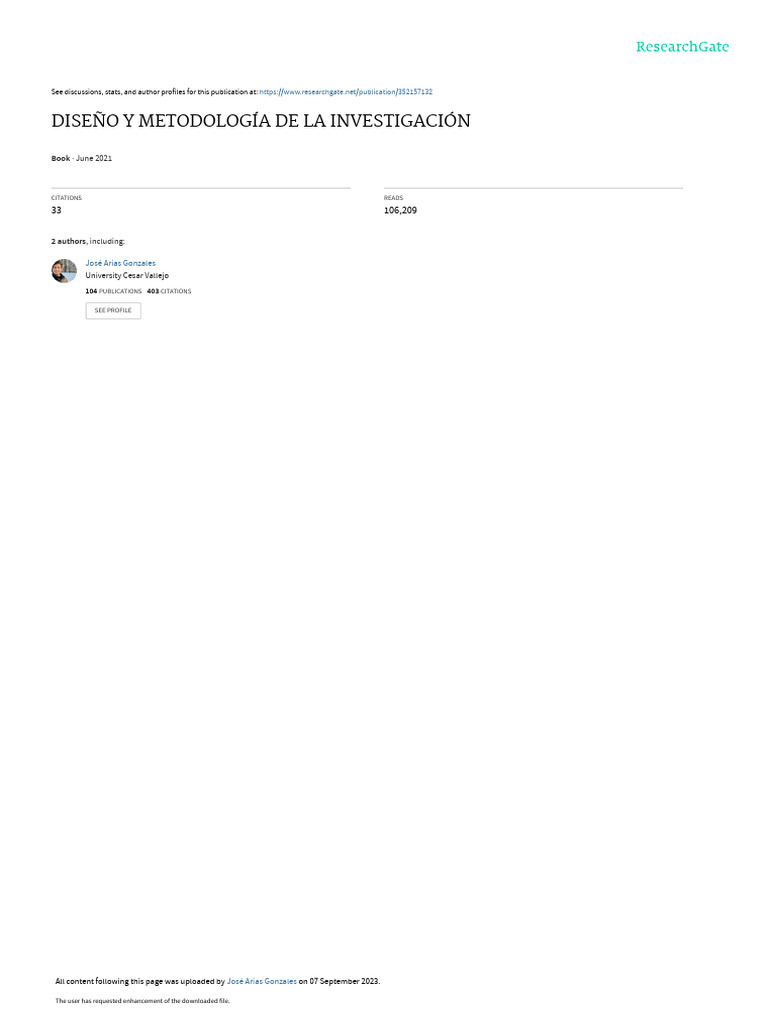Image resolution: width=768 pixels, height=1024 pixels.
Task: Click the 07 September 2023 upload date
Action: [344, 982]
